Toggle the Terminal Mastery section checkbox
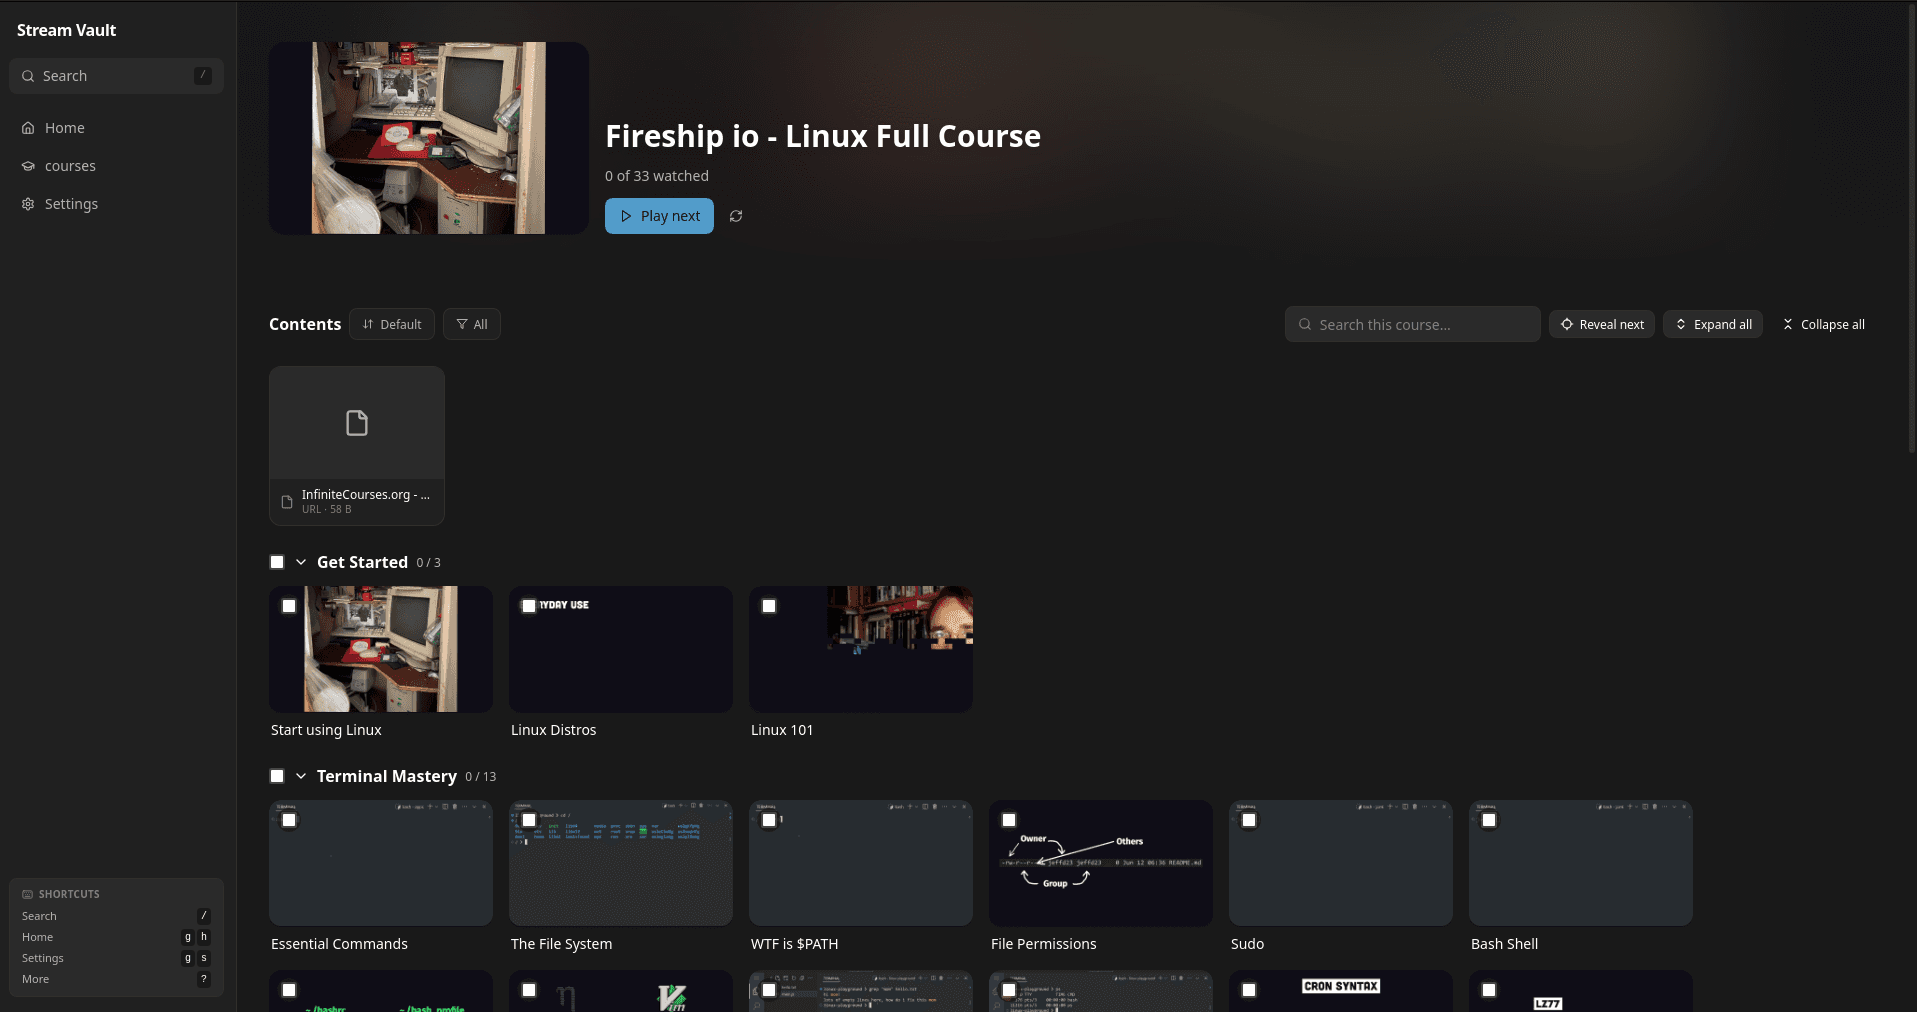The image size is (1917, 1012). tap(277, 776)
